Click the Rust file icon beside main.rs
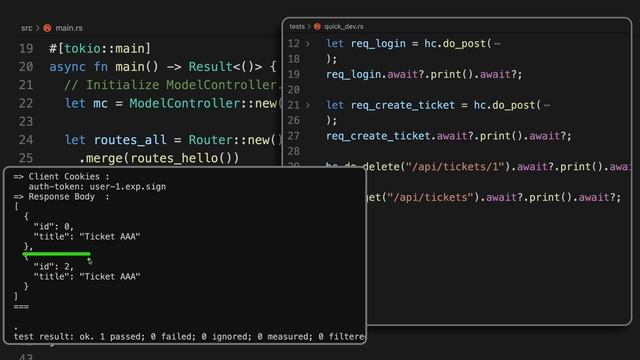Viewport: 640px width, 360px height. (x=47, y=28)
